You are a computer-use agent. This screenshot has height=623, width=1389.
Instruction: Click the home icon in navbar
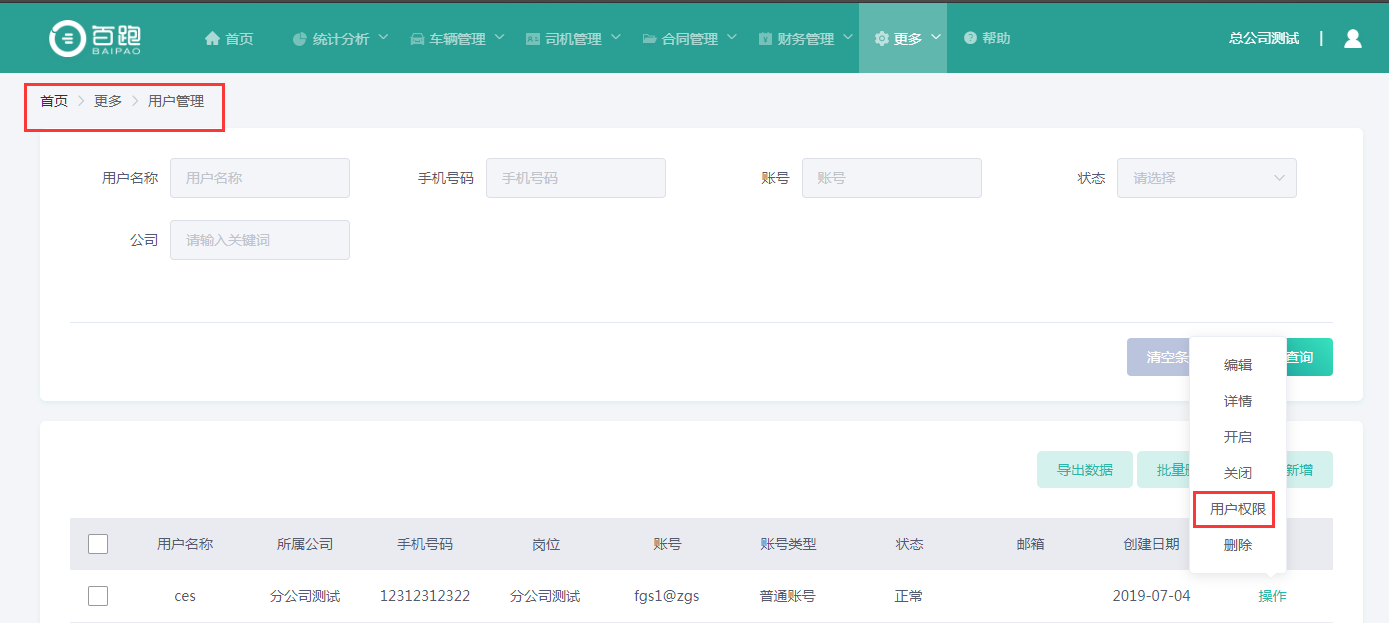[x=212, y=38]
